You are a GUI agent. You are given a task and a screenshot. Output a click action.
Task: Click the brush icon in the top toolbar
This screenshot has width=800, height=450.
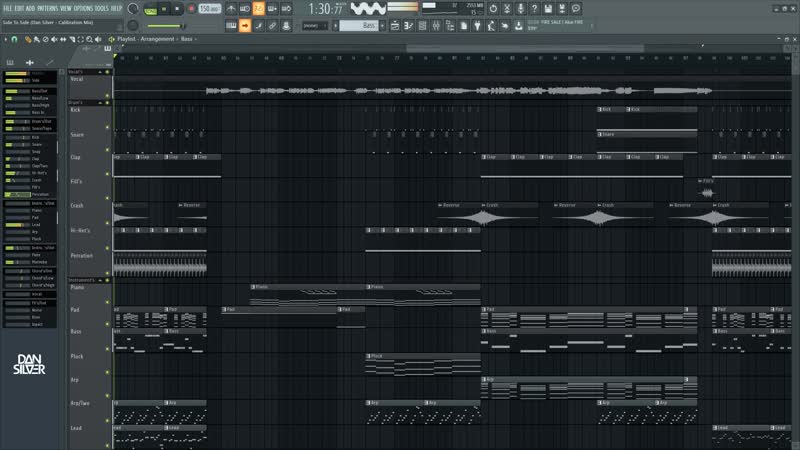(x=259, y=26)
